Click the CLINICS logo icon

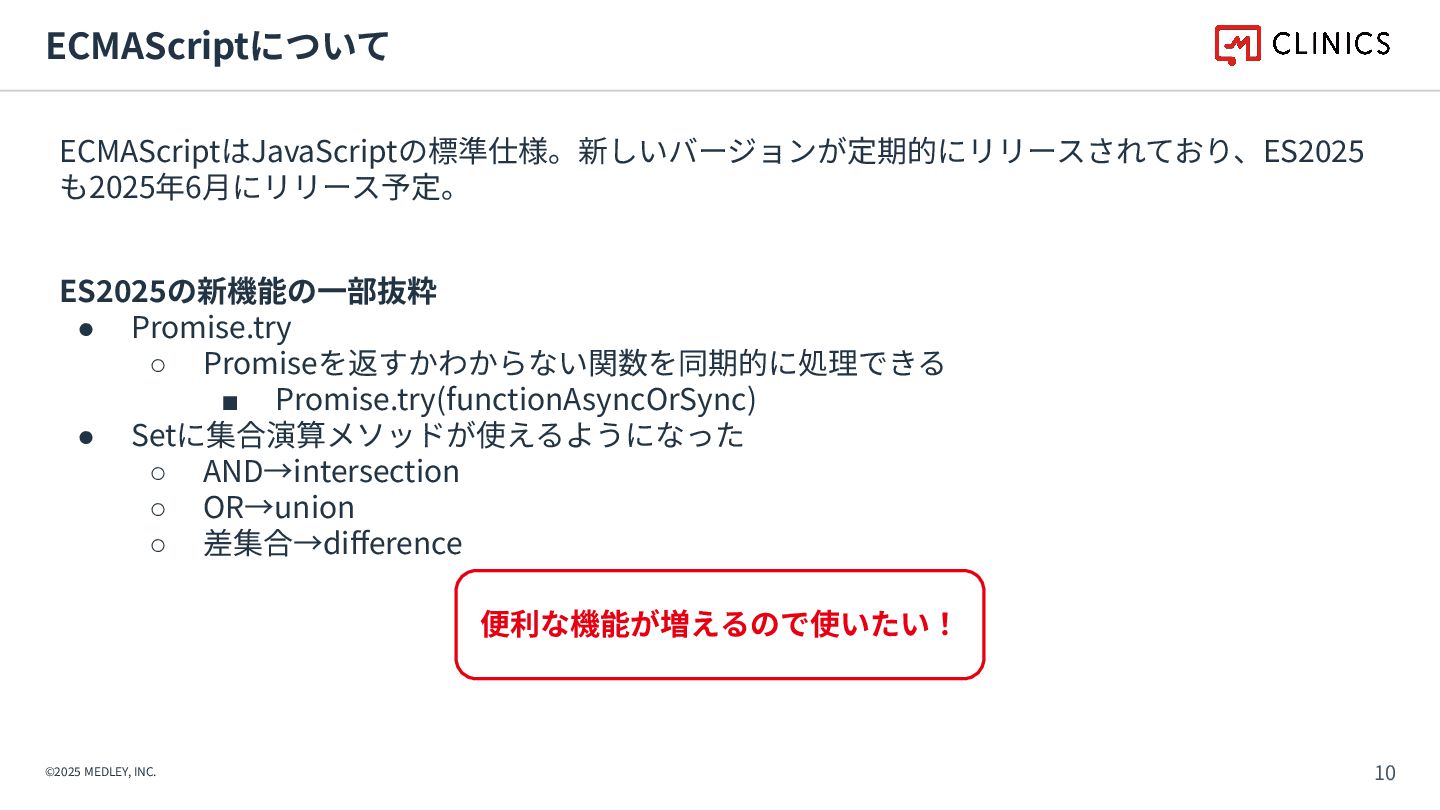(1238, 44)
